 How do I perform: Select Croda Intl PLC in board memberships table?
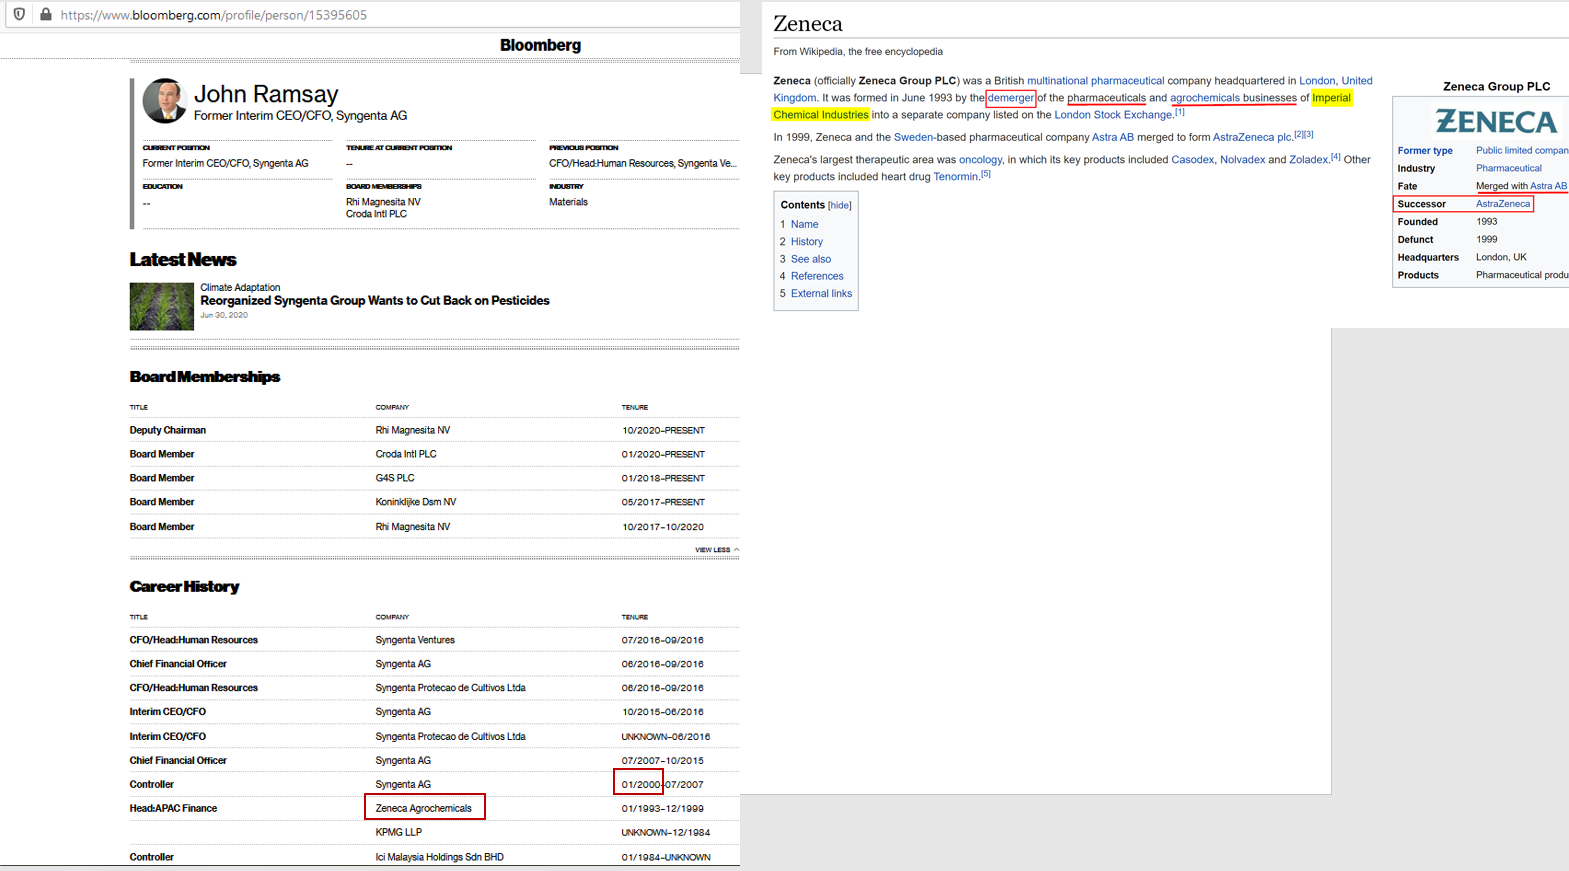pyautogui.click(x=406, y=454)
